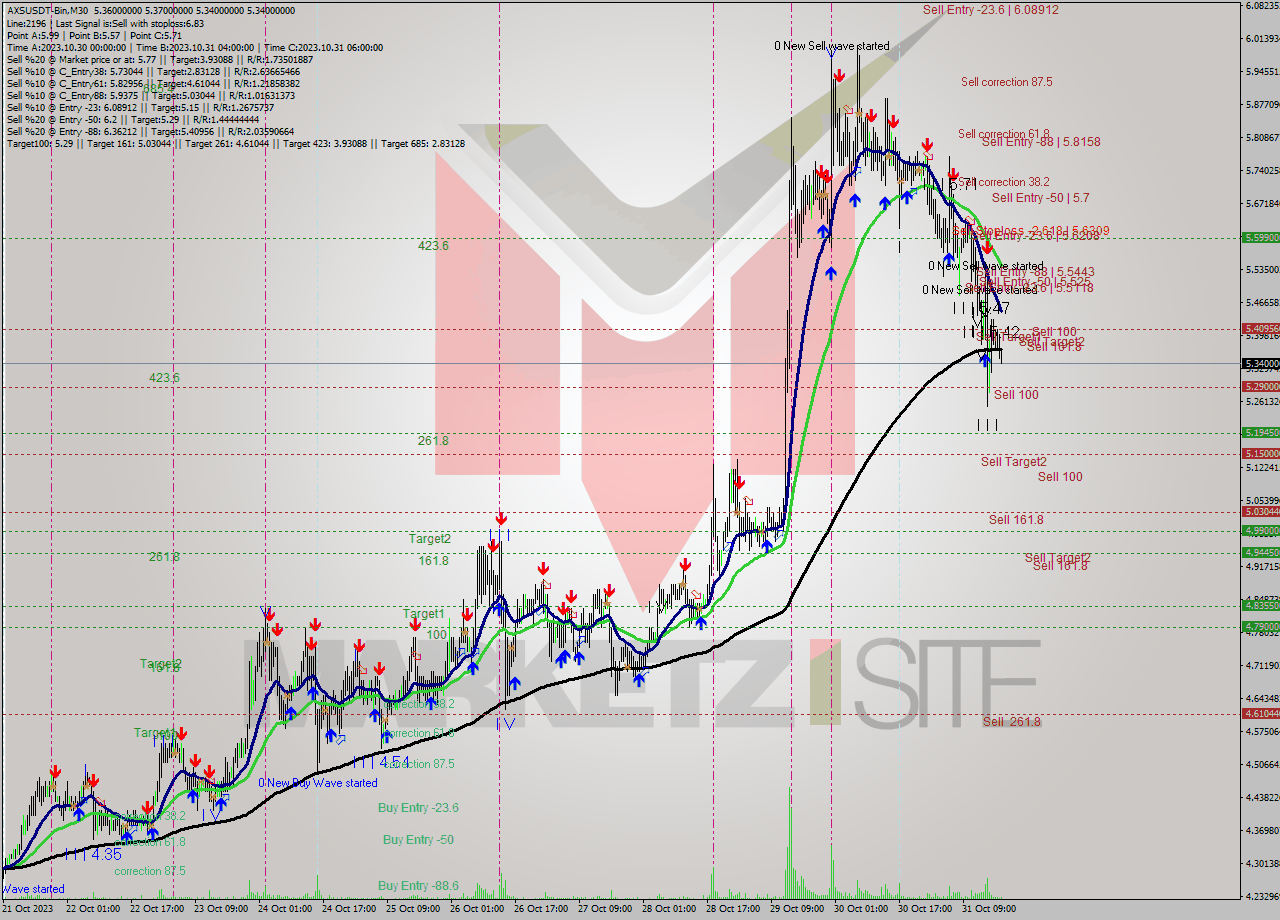Click the '0 New Buy Wave started' label
The width and height of the screenshot is (1280, 920).
tap(318, 783)
